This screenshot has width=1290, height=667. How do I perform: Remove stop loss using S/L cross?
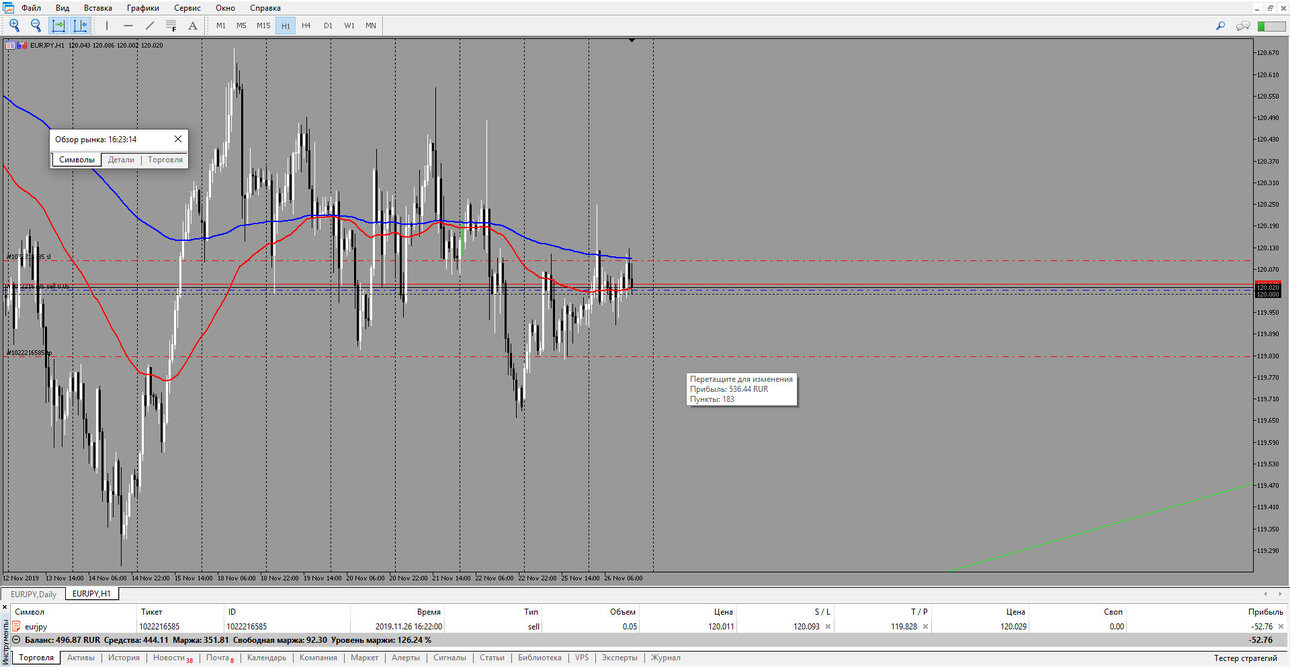[x=827, y=626]
